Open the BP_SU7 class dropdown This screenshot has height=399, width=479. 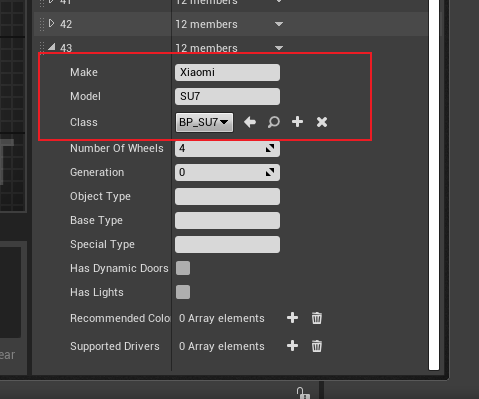204,122
